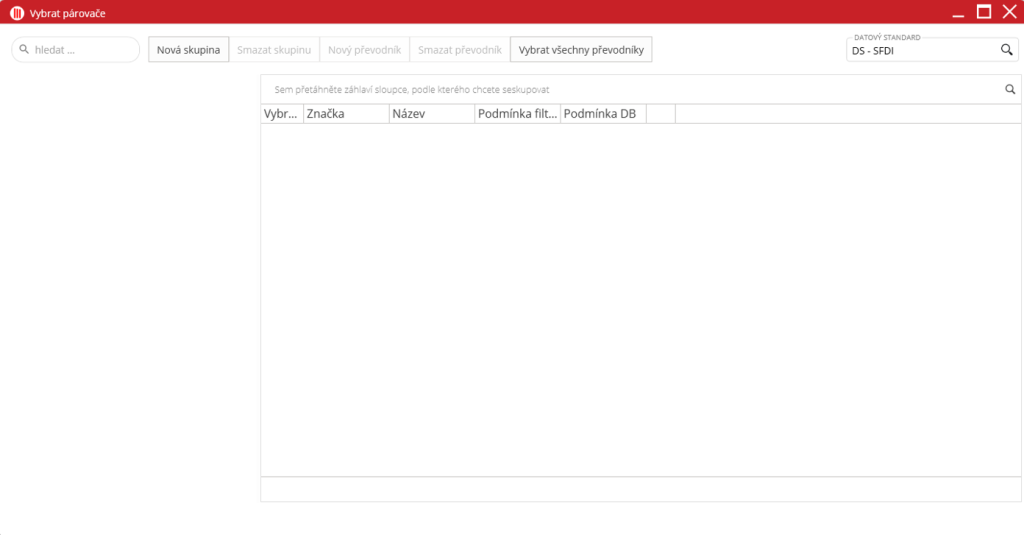Click the column grouping drop area
1024x535 pixels.
click(620, 89)
